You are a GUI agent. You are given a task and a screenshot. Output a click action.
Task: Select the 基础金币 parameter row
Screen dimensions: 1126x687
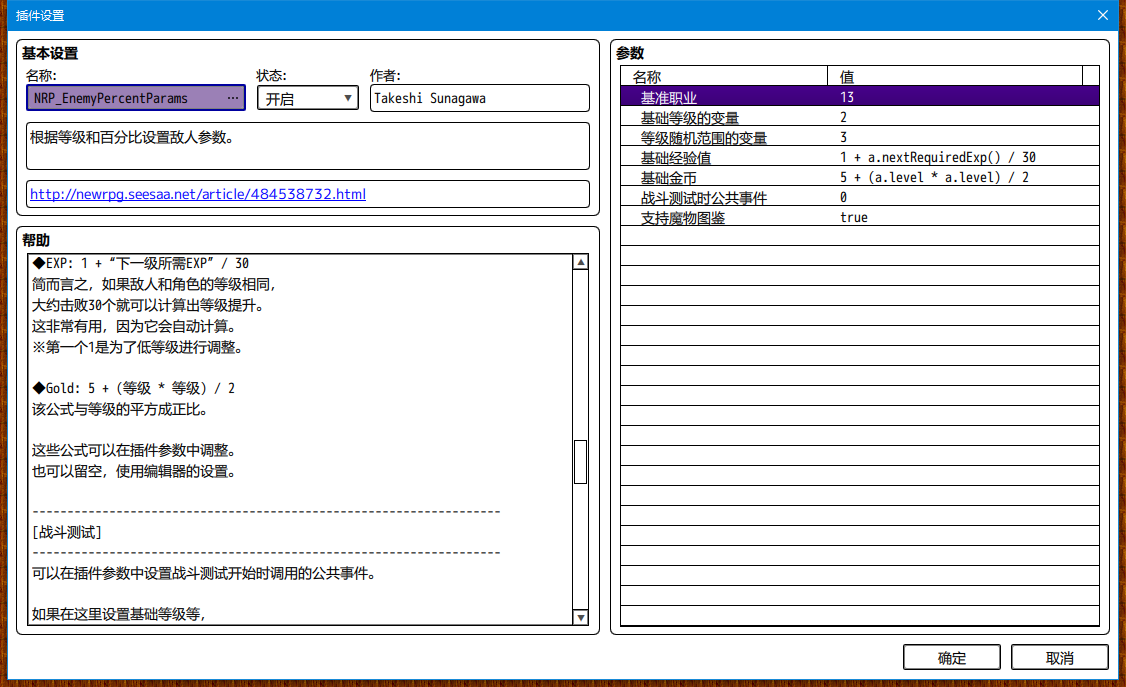tap(860, 177)
